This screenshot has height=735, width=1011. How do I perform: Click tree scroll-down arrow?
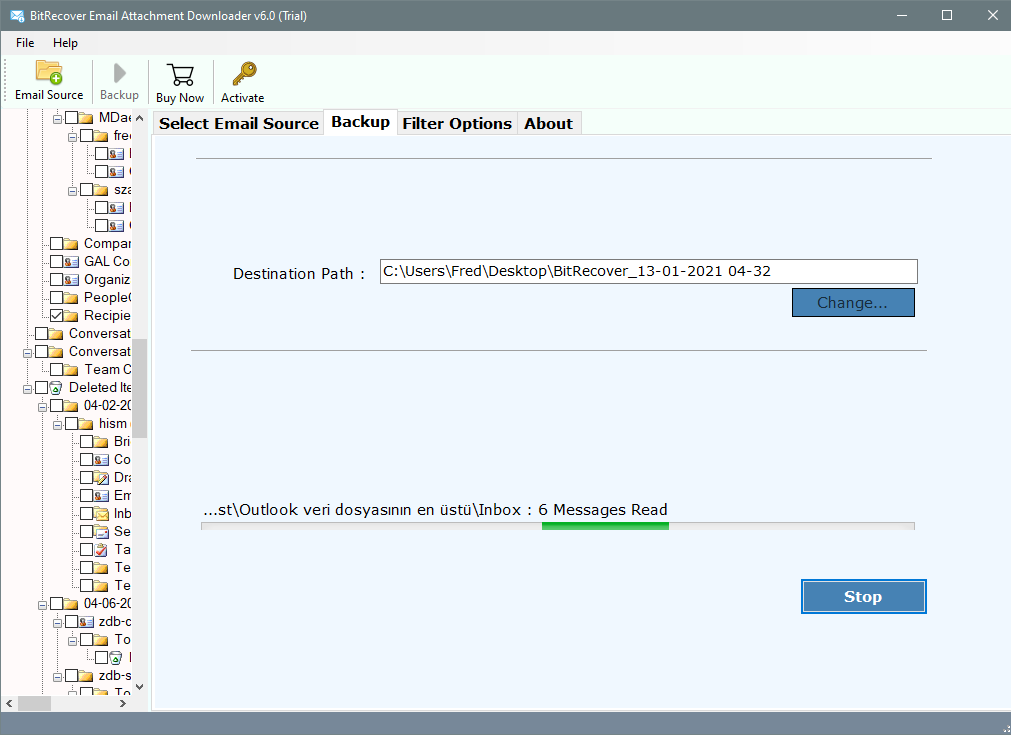[x=140, y=687]
